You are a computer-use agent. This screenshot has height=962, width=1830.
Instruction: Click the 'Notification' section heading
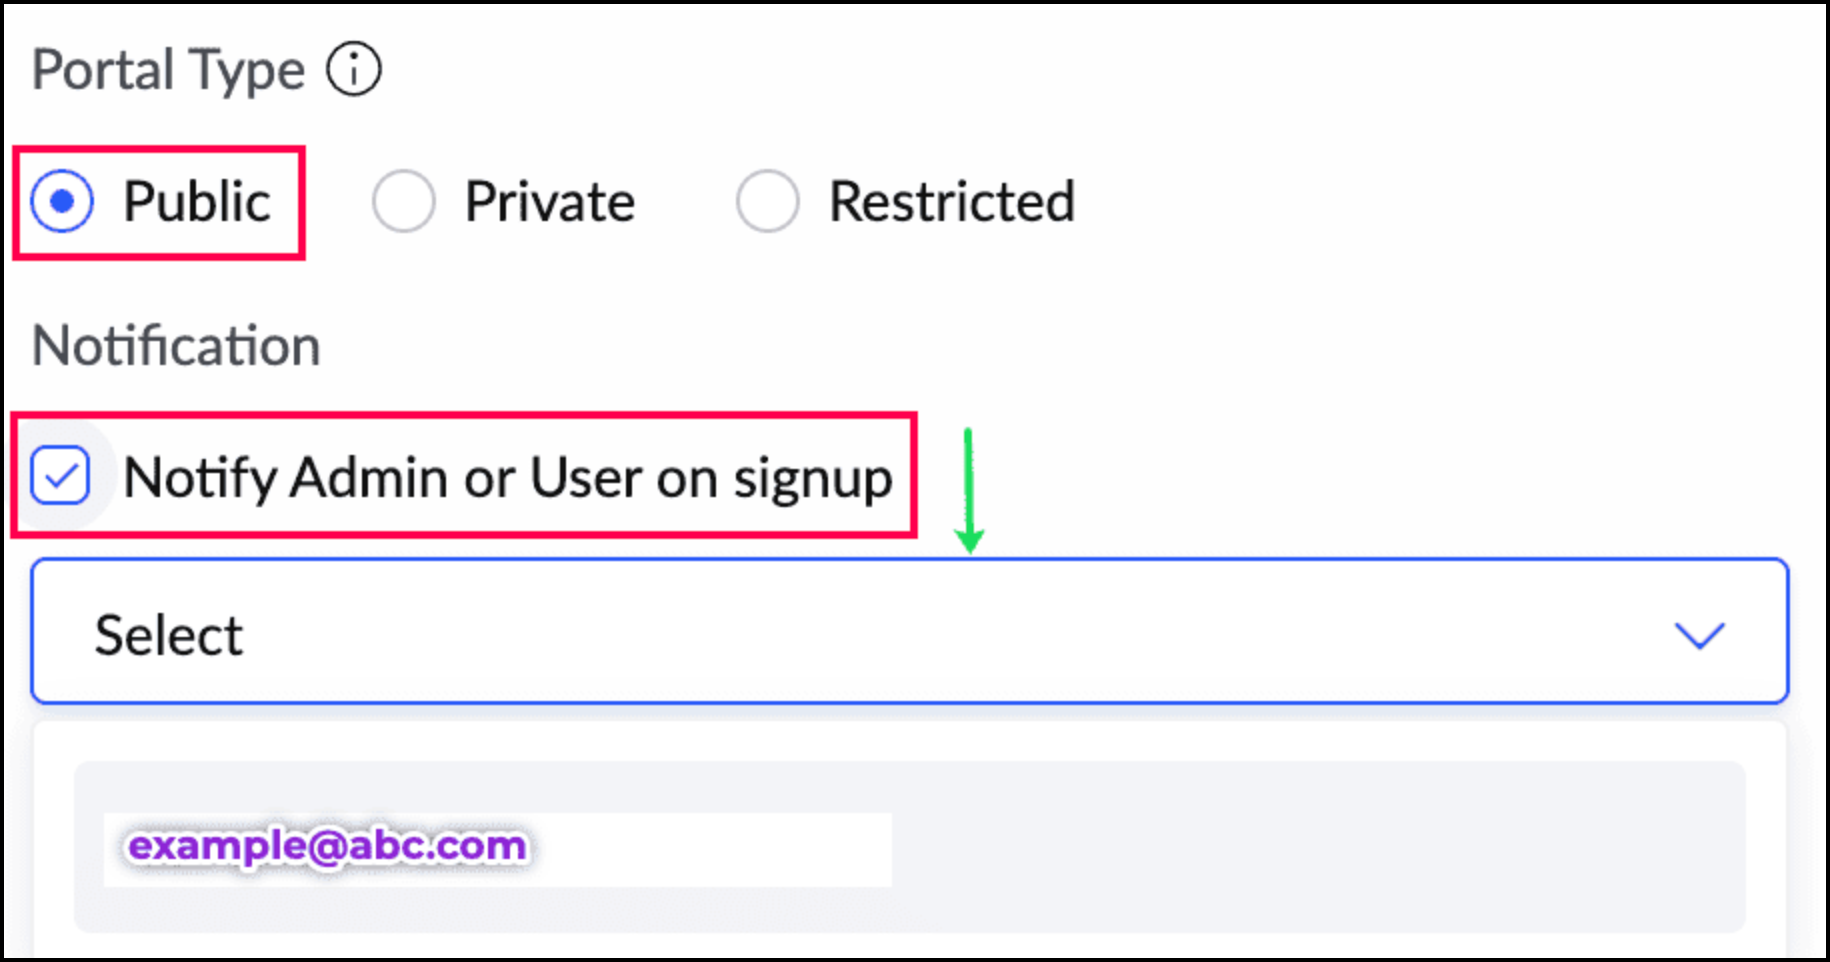pos(176,346)
